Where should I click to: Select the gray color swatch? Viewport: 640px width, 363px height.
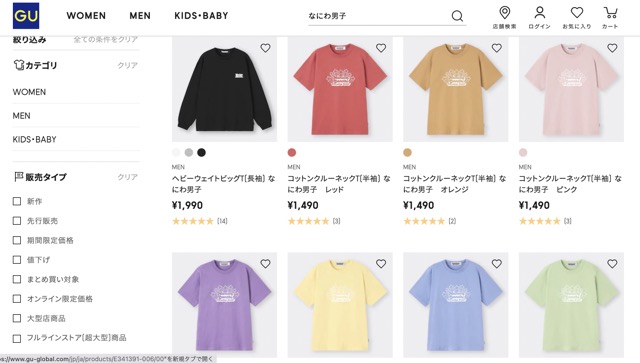pos(189,152)
